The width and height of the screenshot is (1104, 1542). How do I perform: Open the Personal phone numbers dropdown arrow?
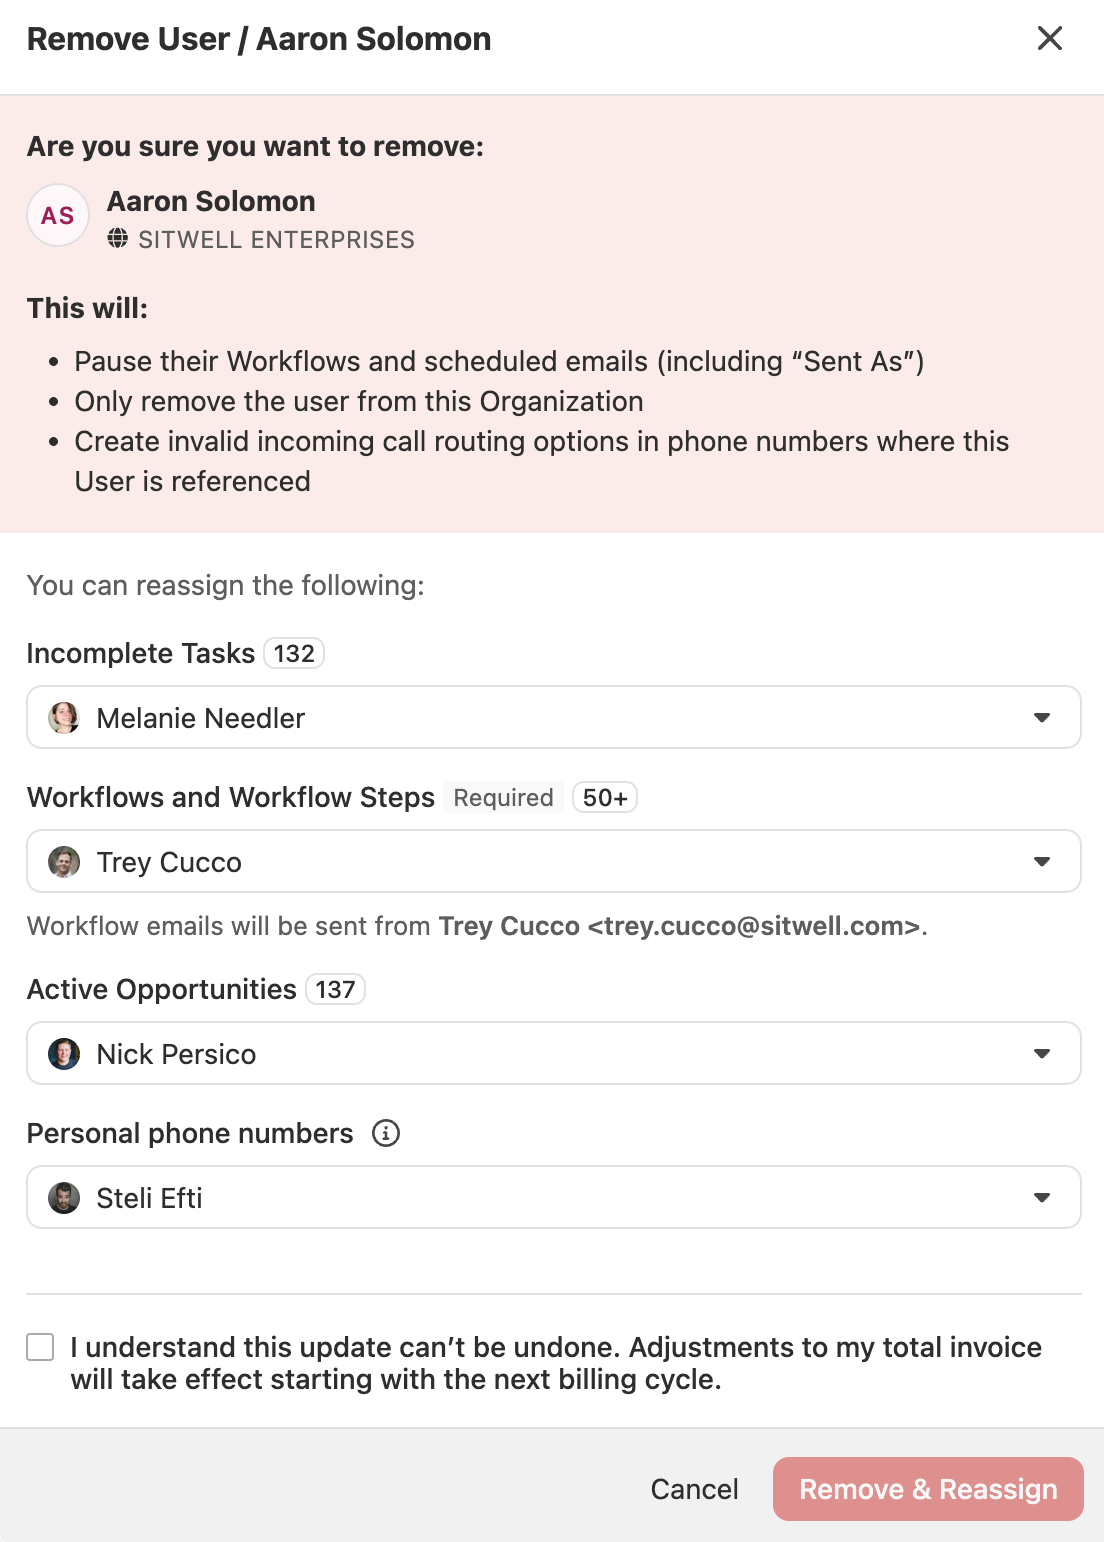[x=1042, y=1198]
